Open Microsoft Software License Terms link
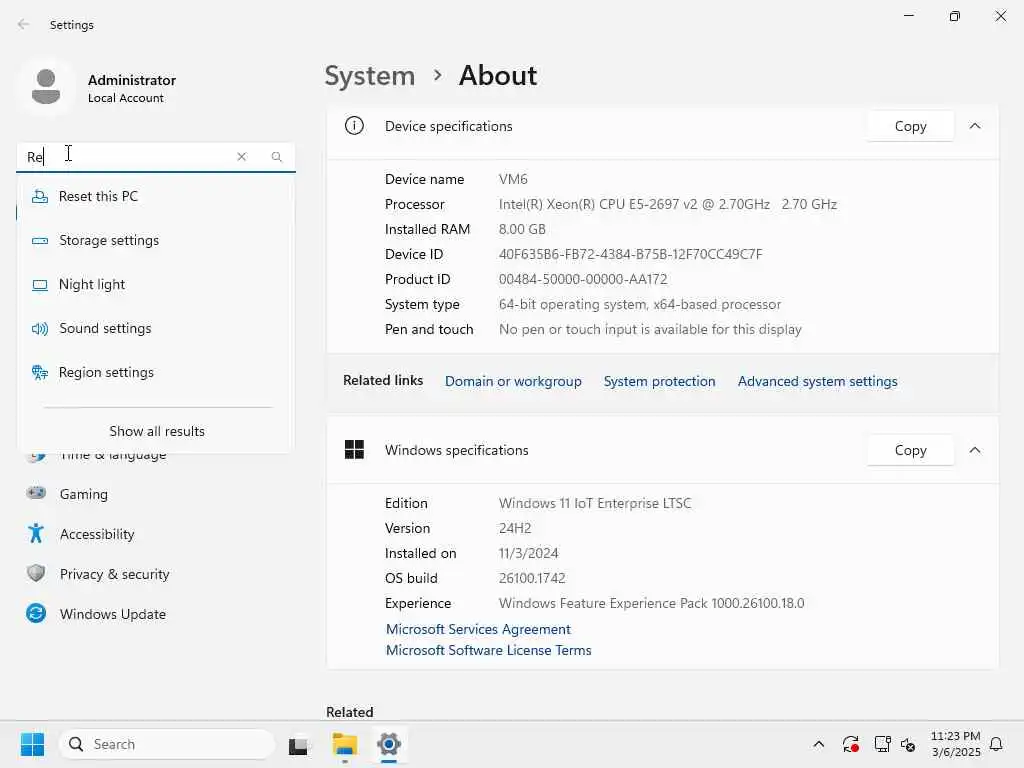Viewport: 1024px width, 768px height. click(488, 650)
